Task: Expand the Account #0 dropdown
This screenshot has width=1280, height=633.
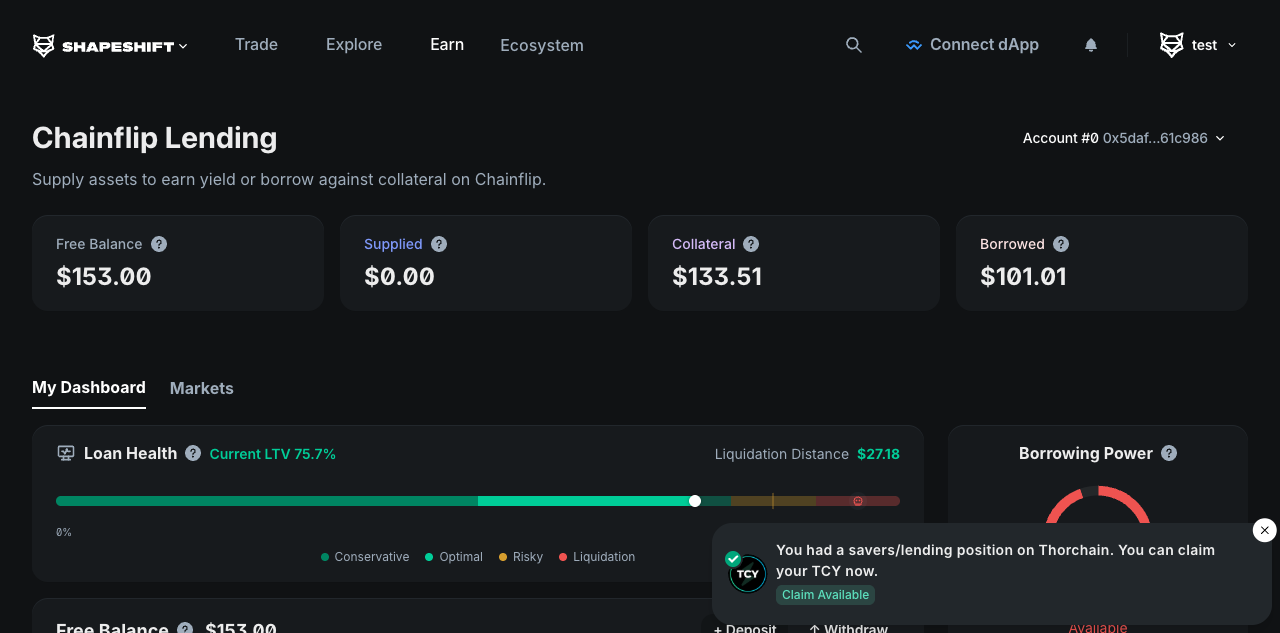Action: tap(1220, 138)
